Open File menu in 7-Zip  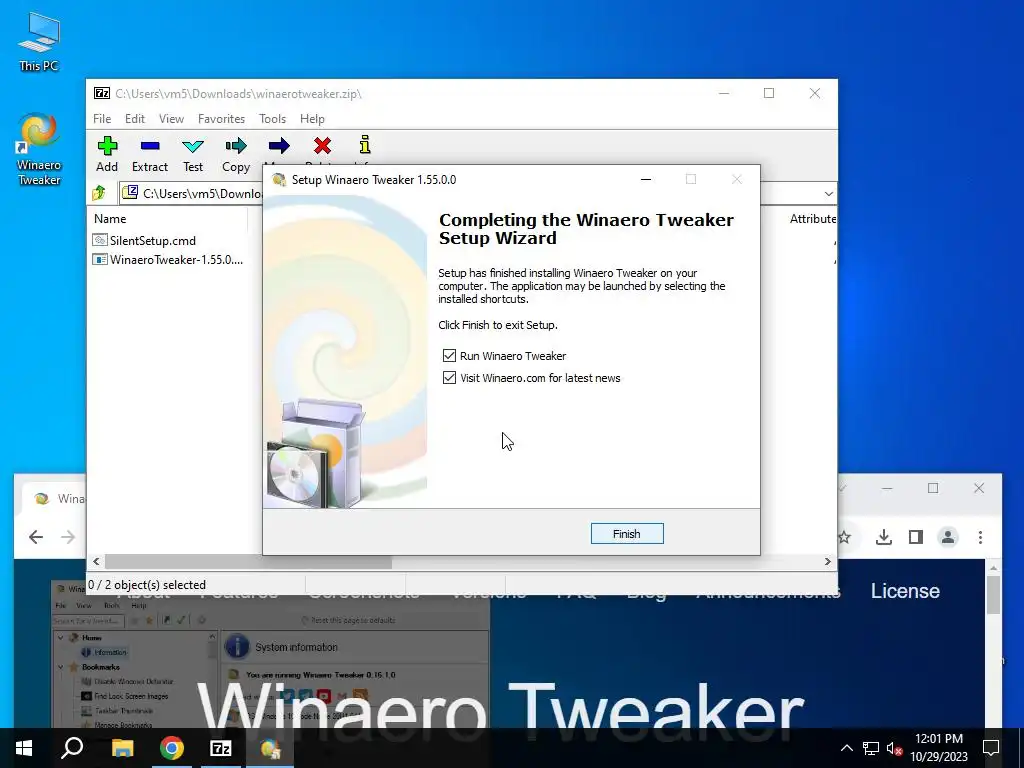click(102, 119)
